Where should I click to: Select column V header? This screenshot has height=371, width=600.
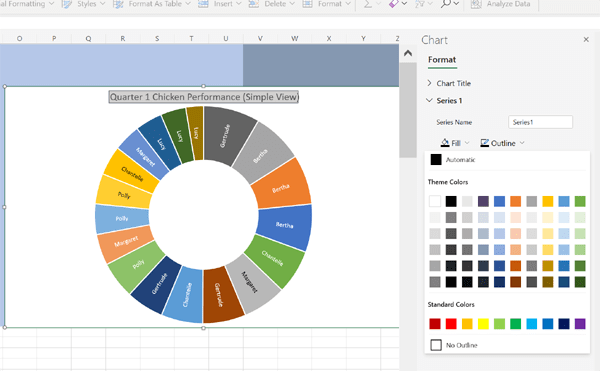click(260, 38)
